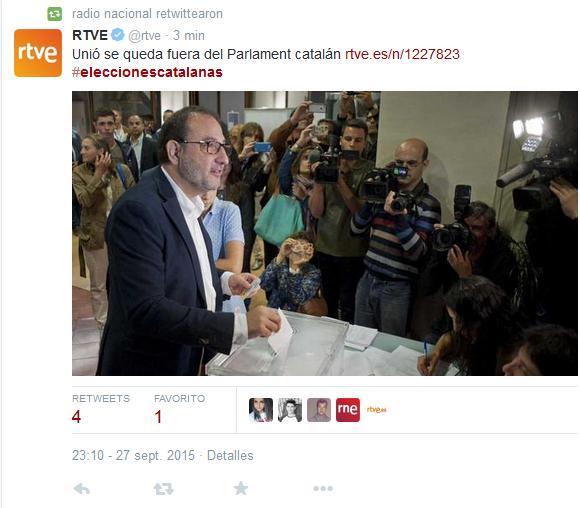
Task: Show the list of 4 retweets
Action: (101, 408)
